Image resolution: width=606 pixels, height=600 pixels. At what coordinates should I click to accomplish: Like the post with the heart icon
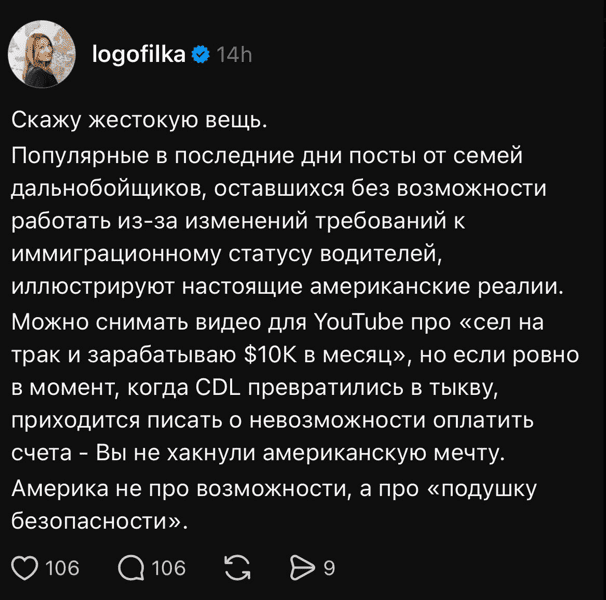(24, 568)
